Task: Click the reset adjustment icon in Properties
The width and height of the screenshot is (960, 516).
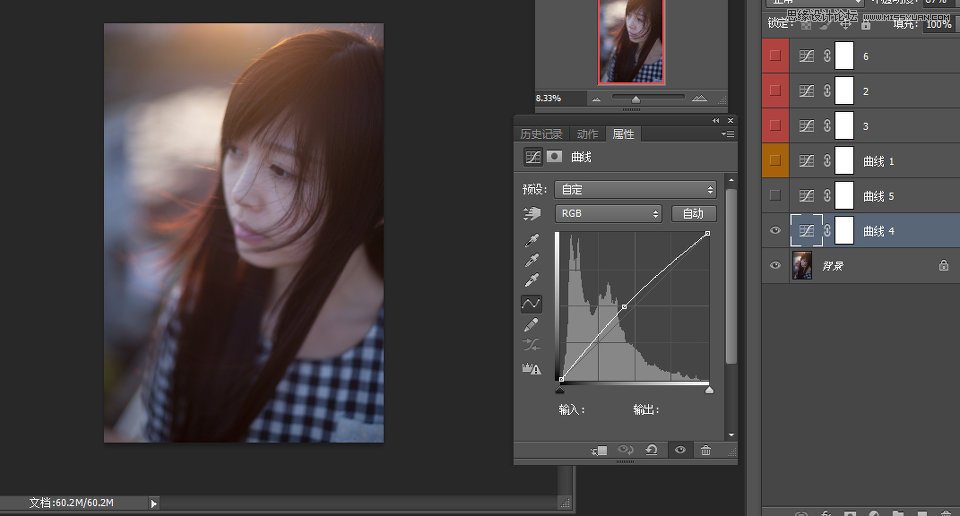Action: [652, 450]
